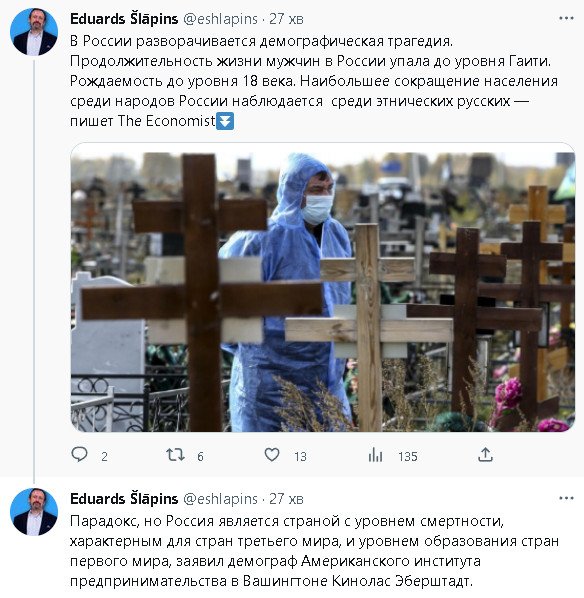584x598 pixels.
Task: Open profile avatar of first tweet
Action: 34,32
